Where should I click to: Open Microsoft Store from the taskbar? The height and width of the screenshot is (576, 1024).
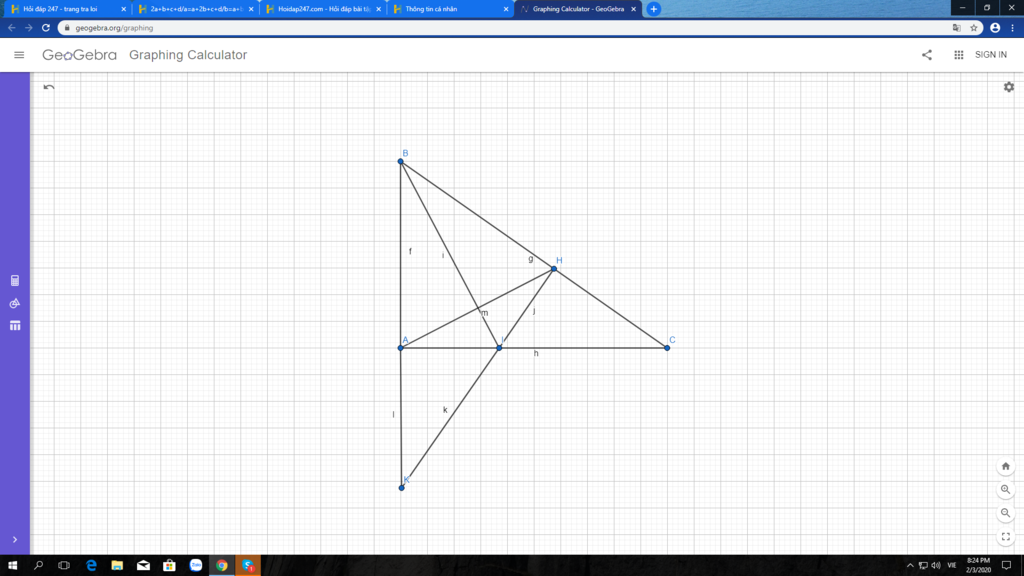(169, 566)
